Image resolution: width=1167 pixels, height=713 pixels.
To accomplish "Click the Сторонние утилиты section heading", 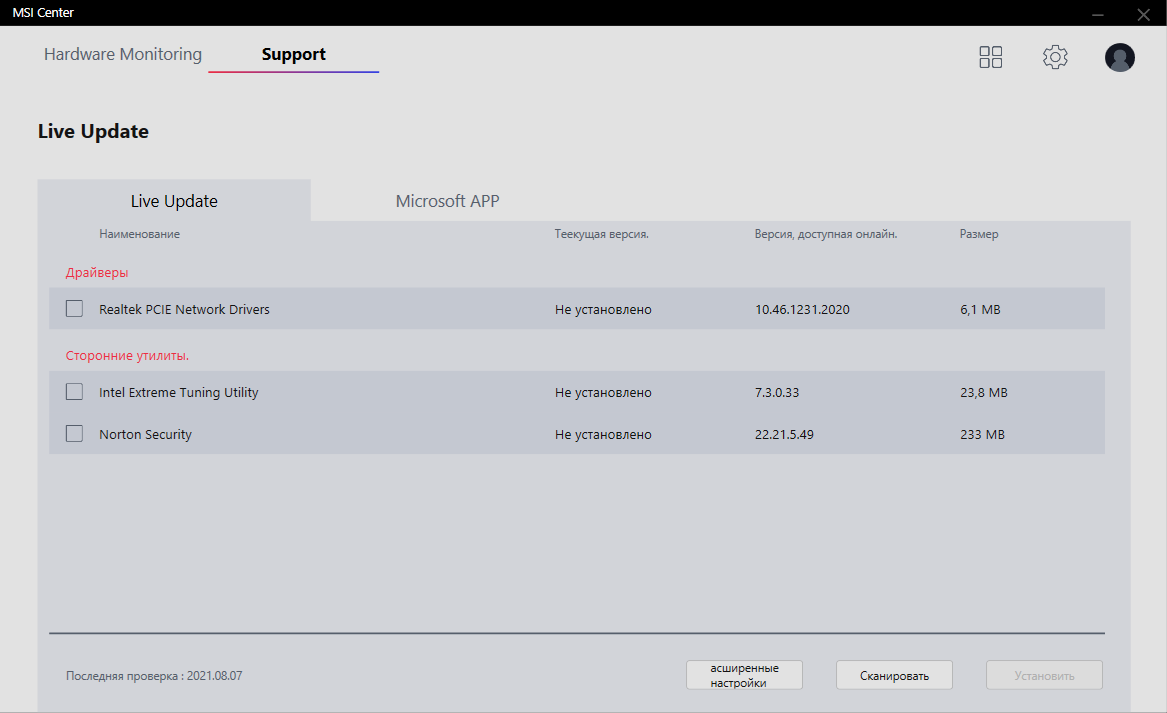I will 127,356.
